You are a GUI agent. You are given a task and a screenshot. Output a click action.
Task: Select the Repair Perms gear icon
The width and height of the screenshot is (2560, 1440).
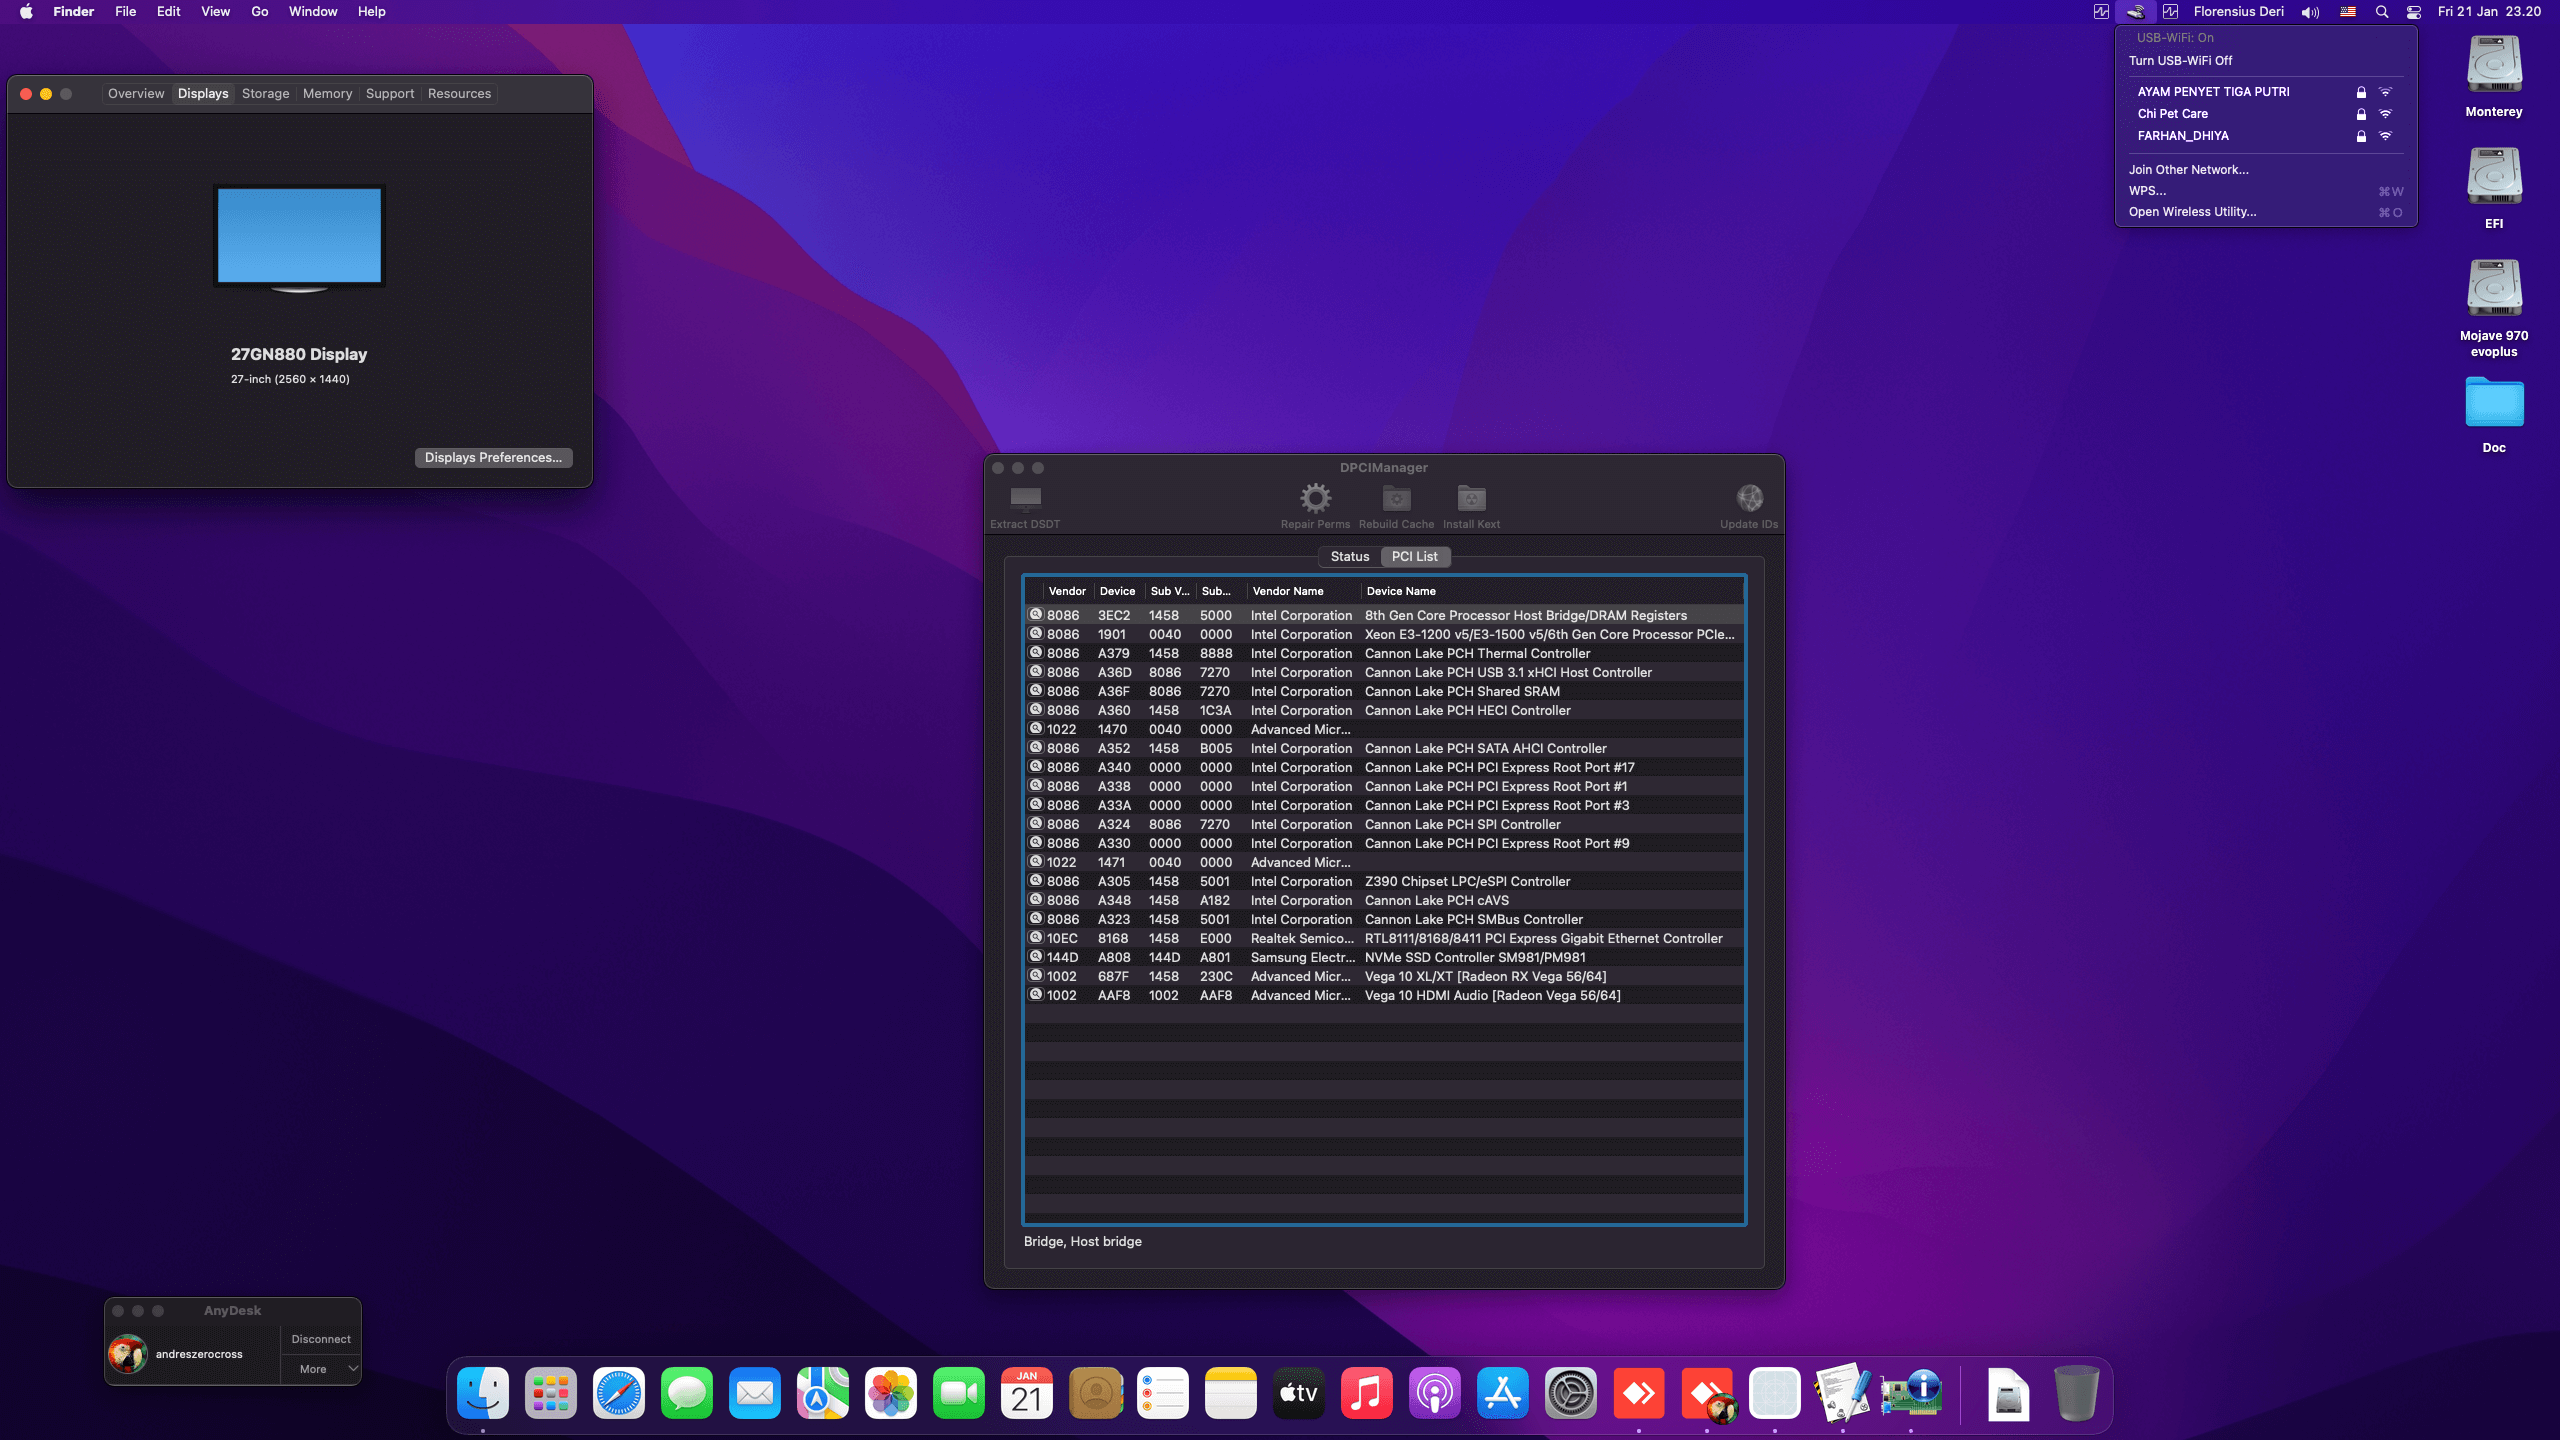coord(1315,505)
